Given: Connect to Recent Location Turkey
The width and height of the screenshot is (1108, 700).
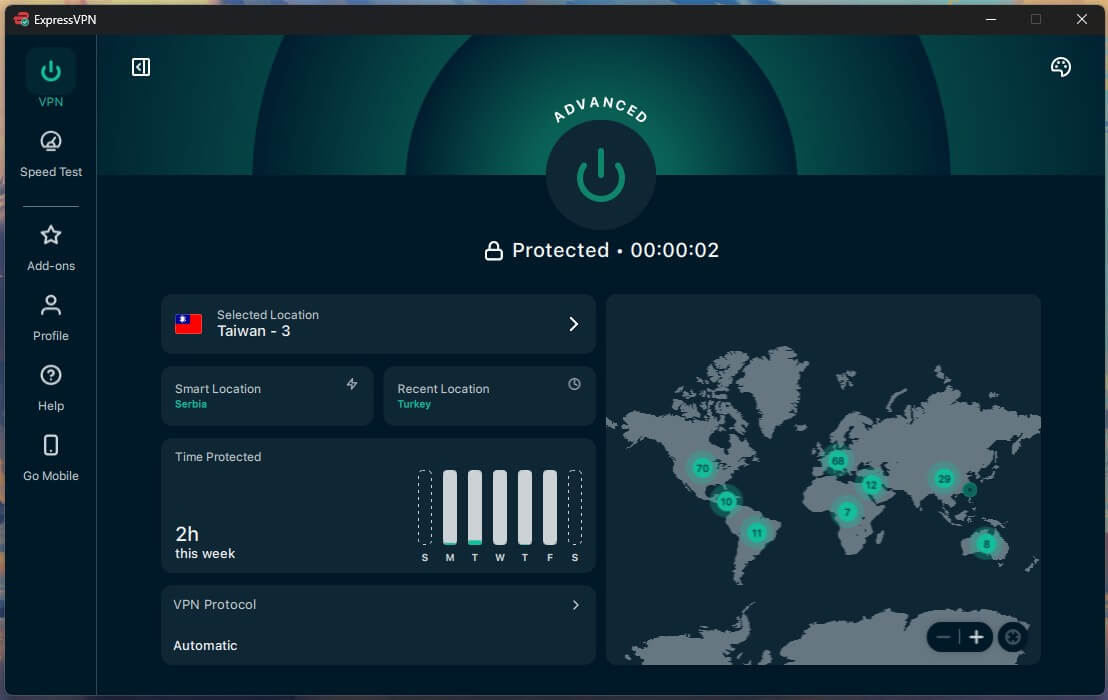Looking at the screenshot, I should [489, 396].
